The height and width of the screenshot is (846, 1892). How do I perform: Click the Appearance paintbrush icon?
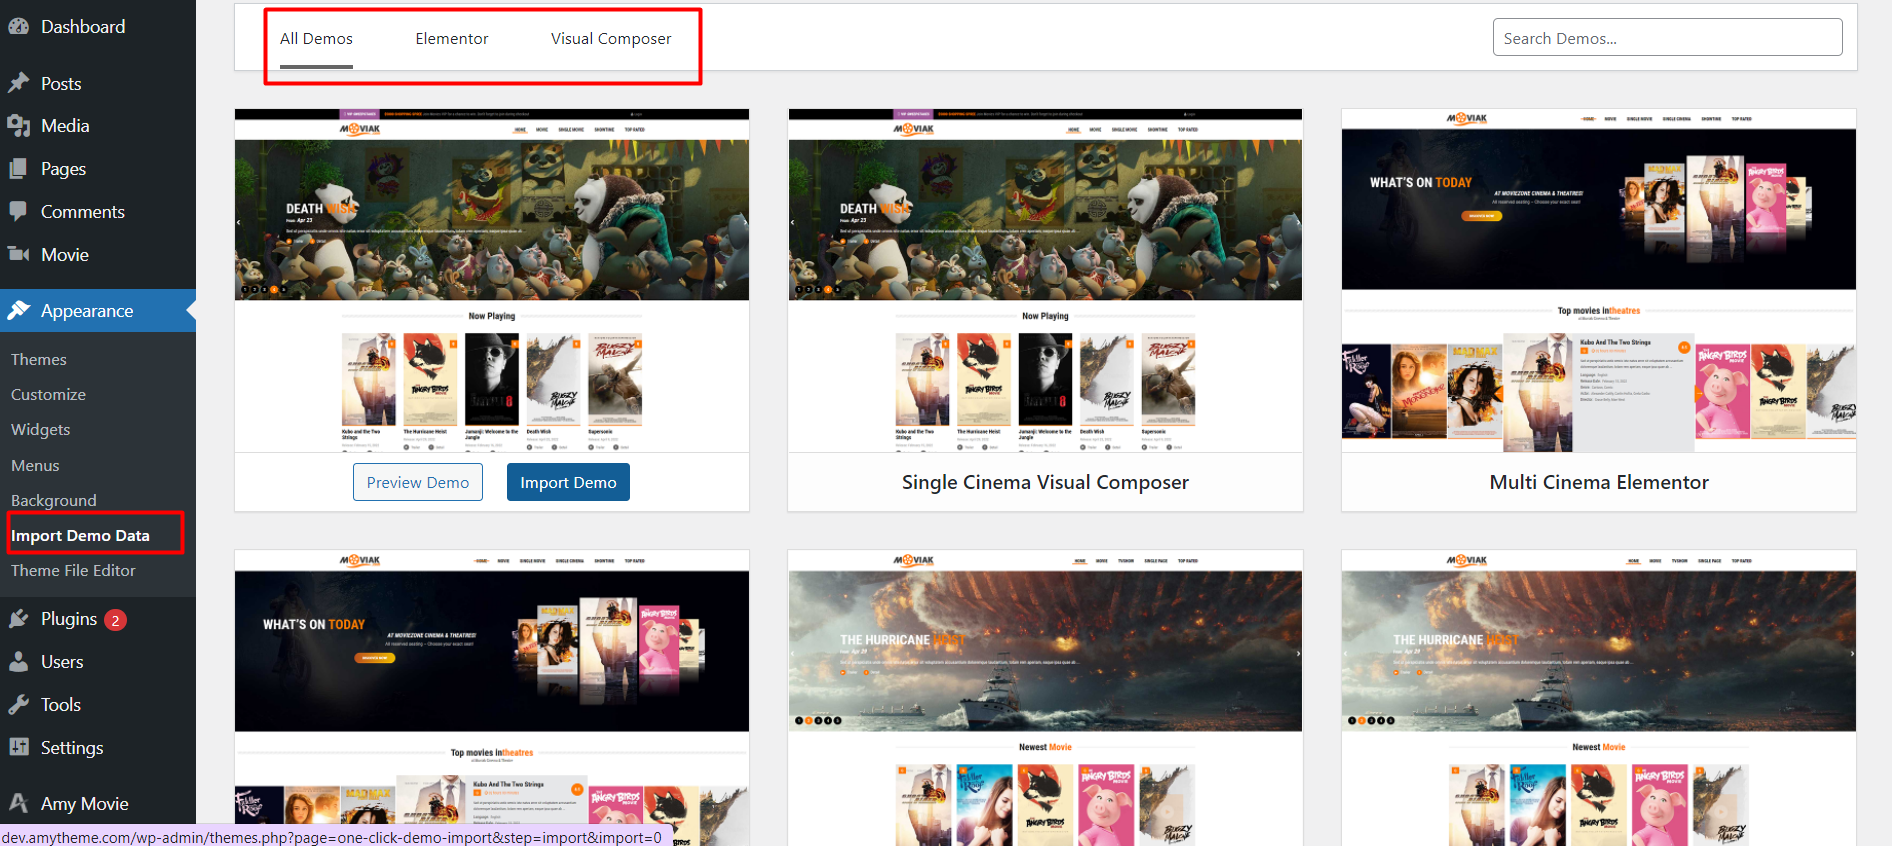[x=18, y=311]
